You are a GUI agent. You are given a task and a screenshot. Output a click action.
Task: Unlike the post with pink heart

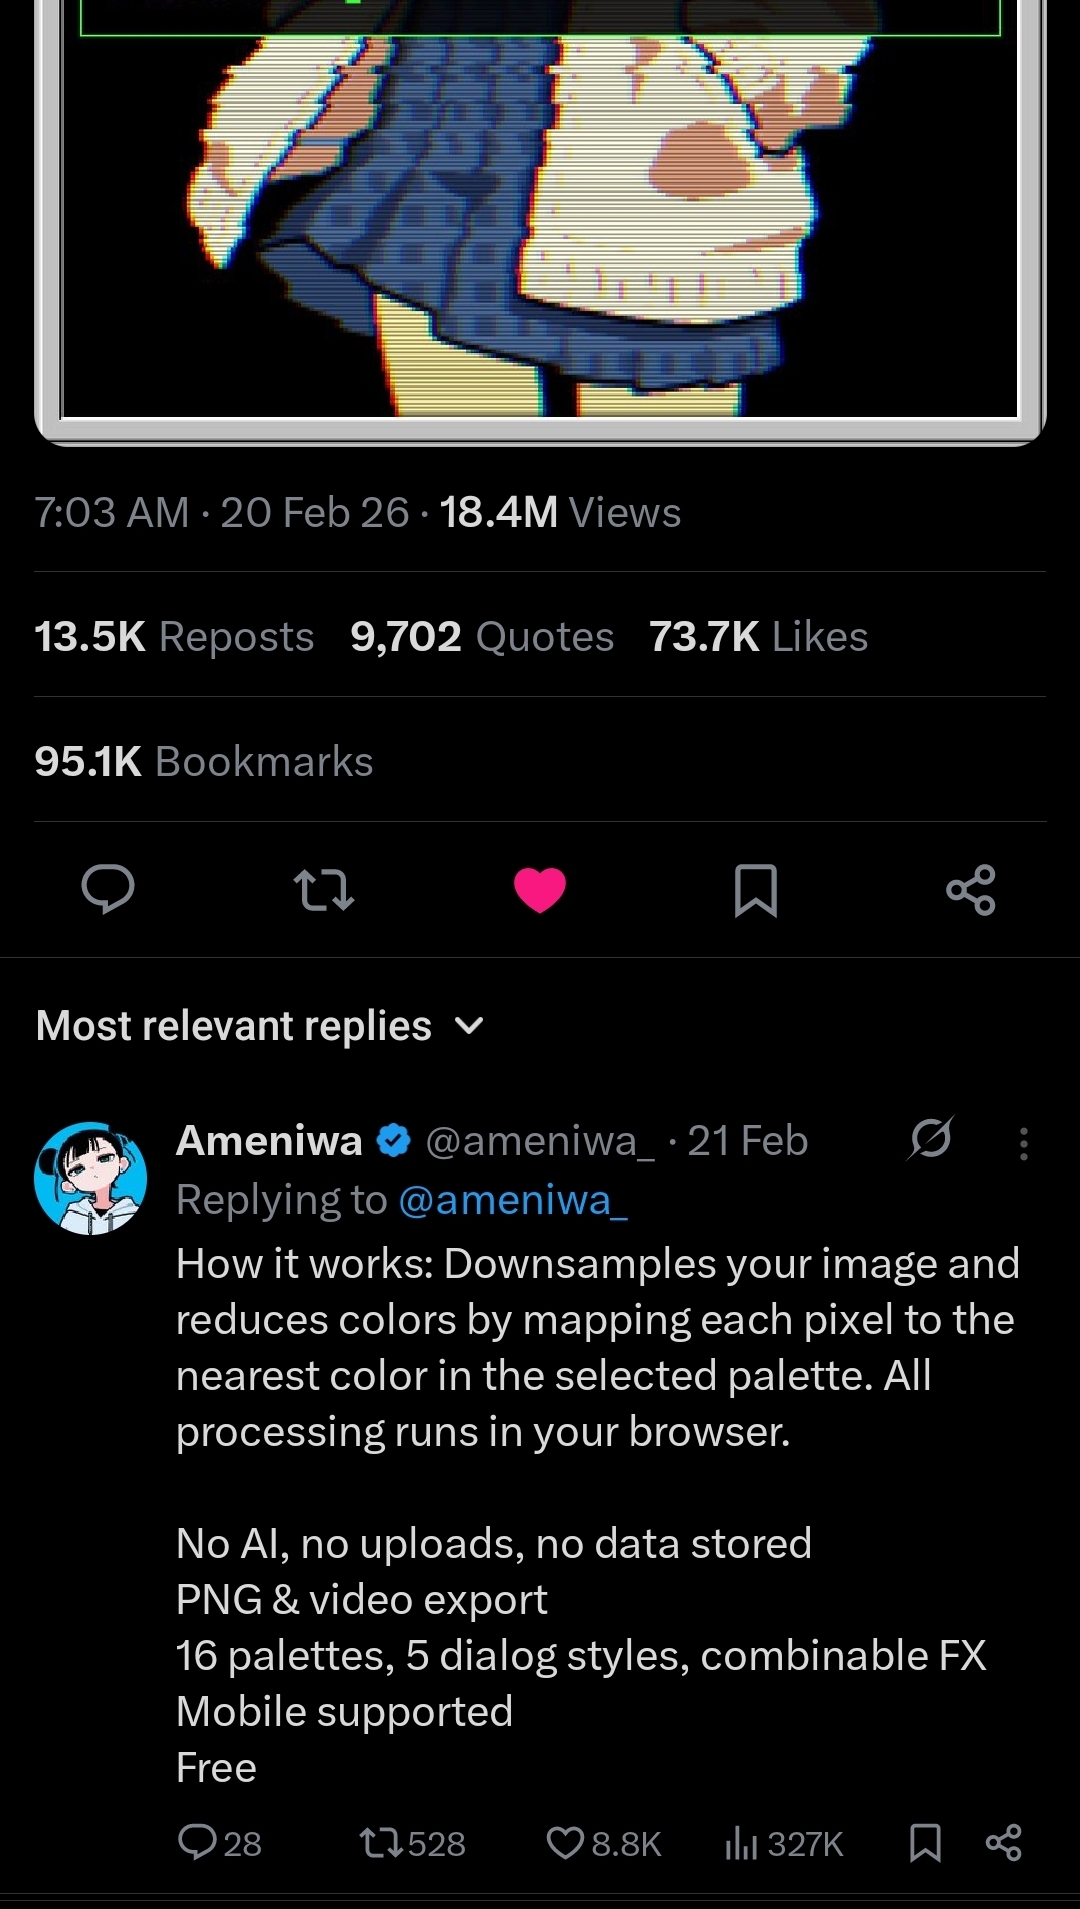point(540,889)
